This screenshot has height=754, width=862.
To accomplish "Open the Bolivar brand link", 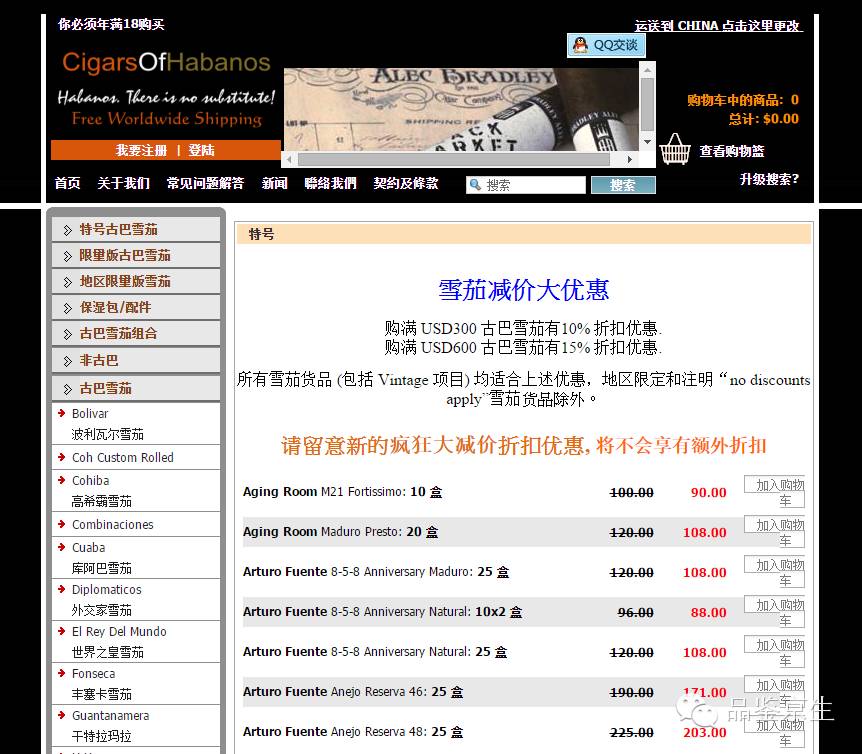I will coord(90,414).
